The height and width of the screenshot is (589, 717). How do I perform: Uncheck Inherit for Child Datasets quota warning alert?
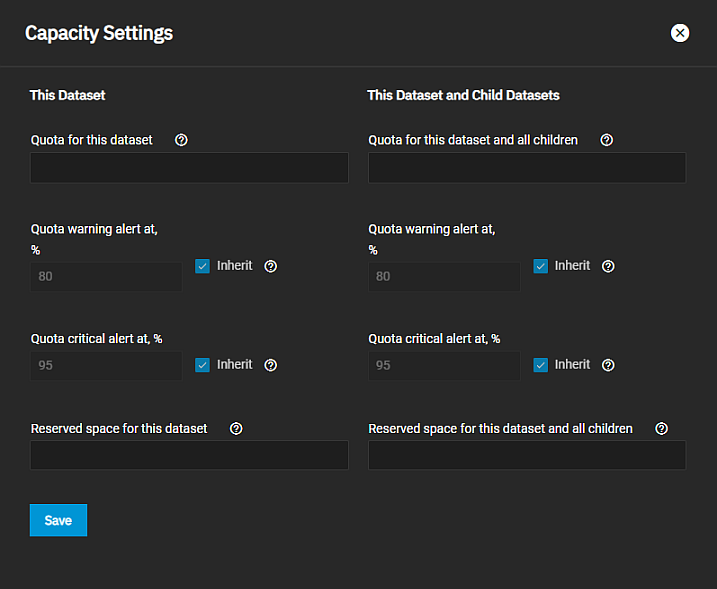(541, 266)
